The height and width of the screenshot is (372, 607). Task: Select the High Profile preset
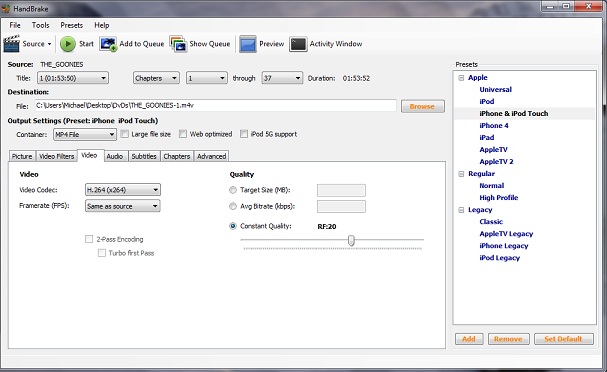(x=499, y=197)
